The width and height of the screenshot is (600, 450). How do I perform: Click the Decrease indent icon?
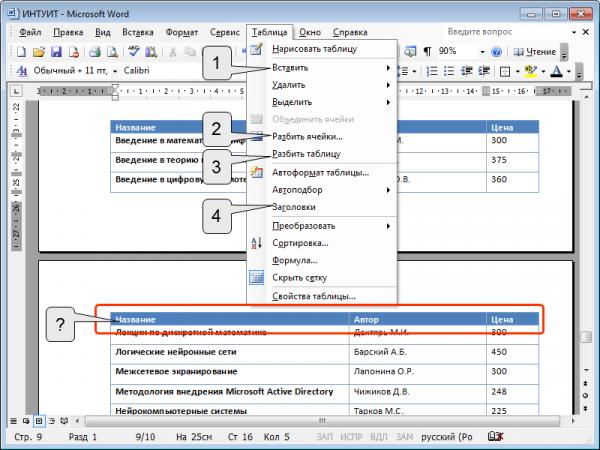point(466,71)
